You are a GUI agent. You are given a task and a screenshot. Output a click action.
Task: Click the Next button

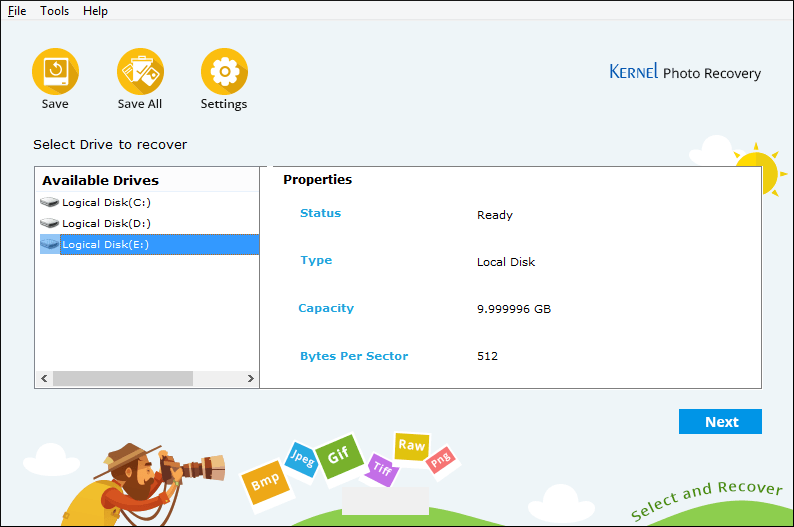(x=720, y=422)
